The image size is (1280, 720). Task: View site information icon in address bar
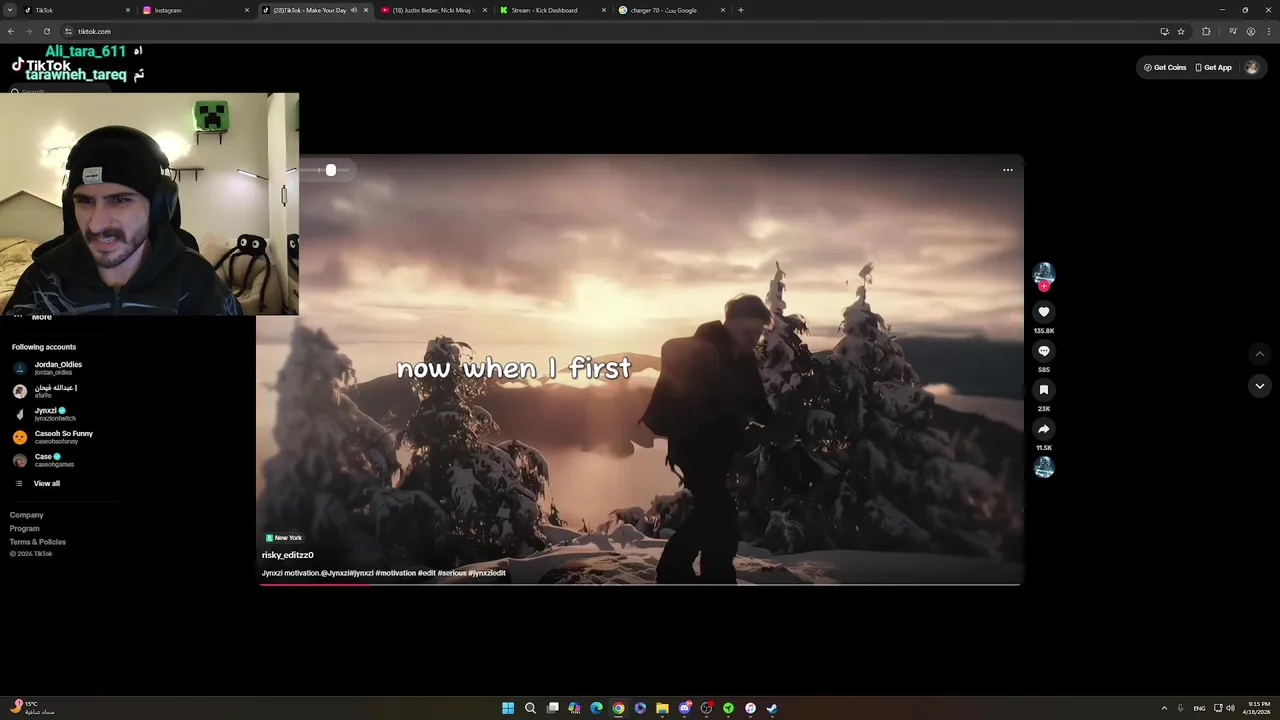pyautogui.click(x=69, y=31)
